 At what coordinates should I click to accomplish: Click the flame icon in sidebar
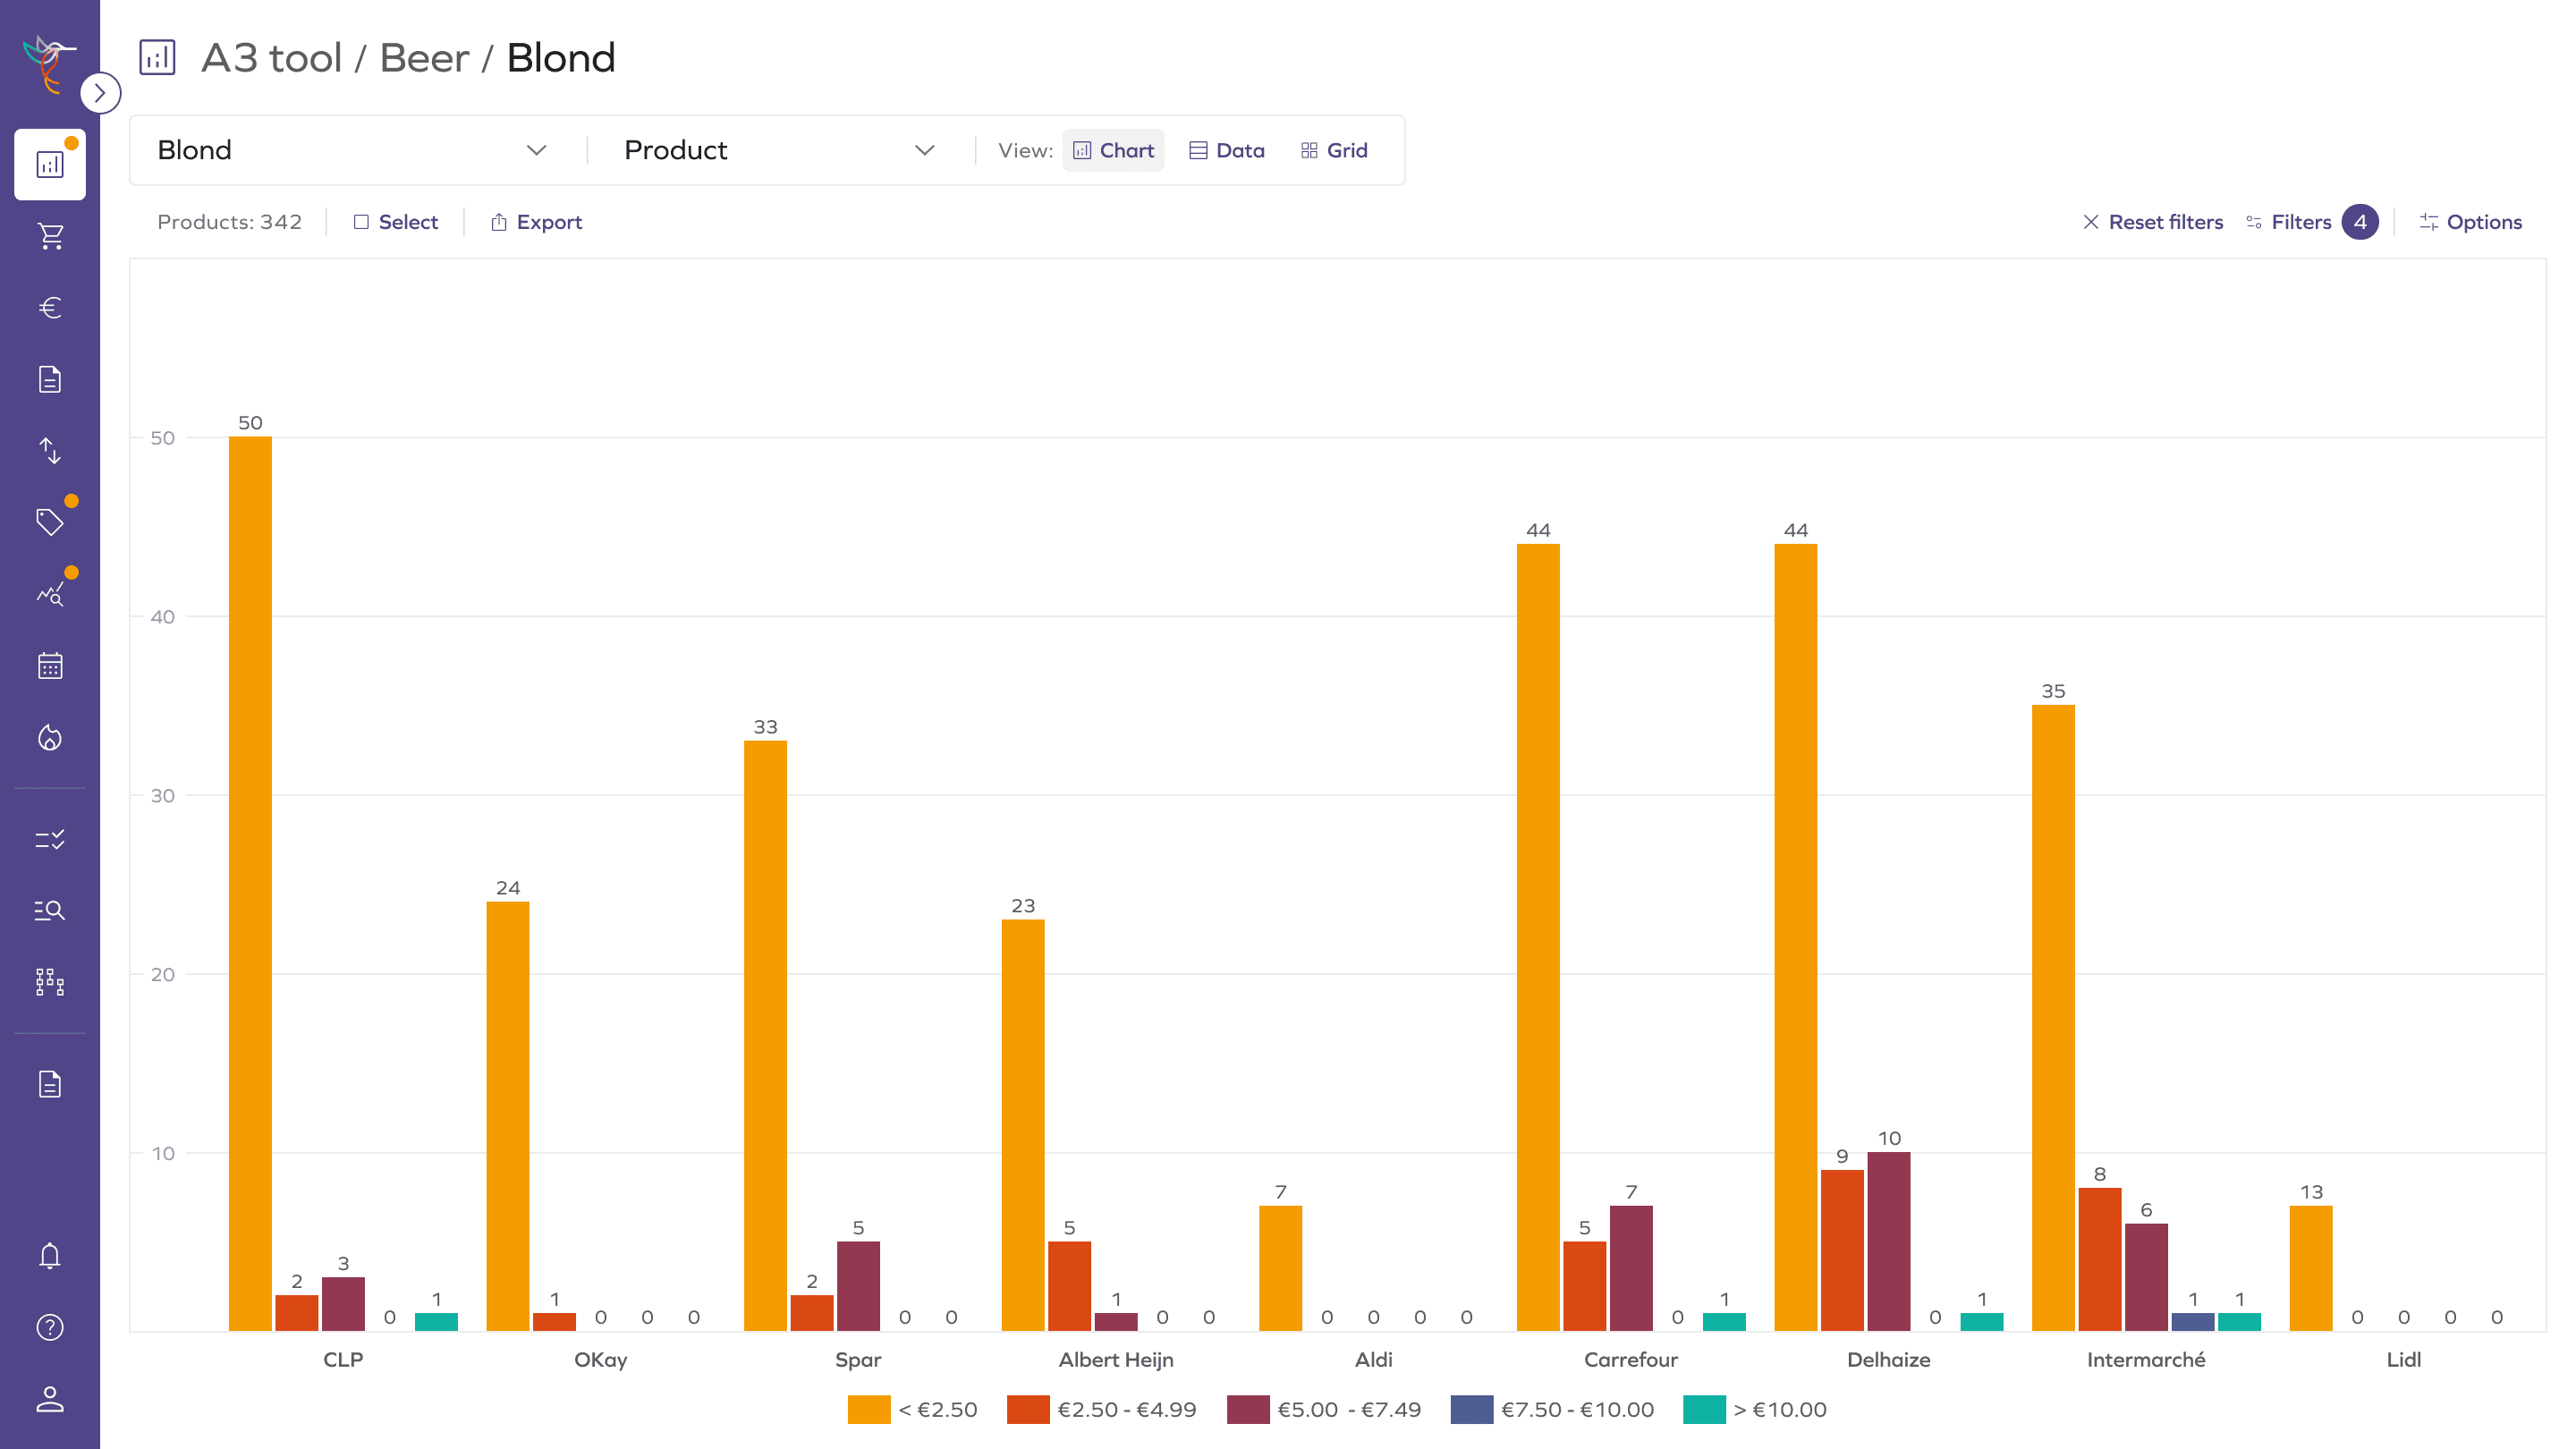point(50,738)
